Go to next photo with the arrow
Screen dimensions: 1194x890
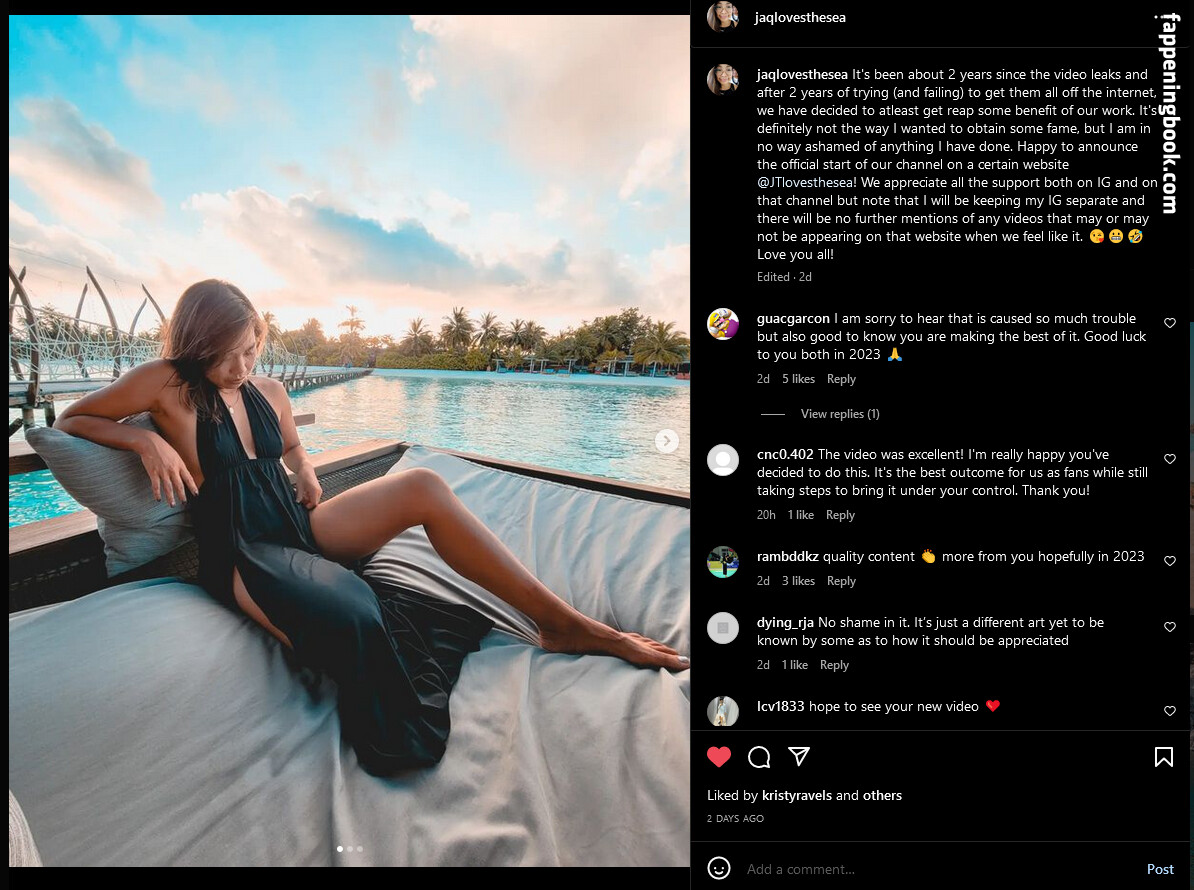[x=666, y=440]
